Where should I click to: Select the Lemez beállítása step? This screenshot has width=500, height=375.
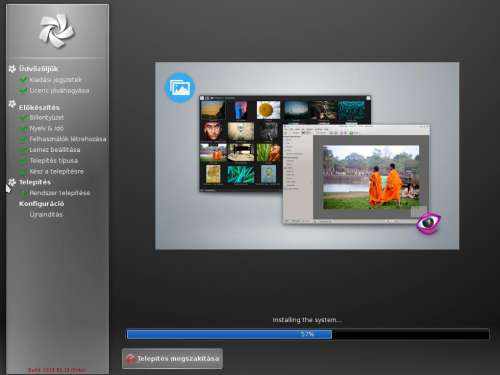(55, 150)
